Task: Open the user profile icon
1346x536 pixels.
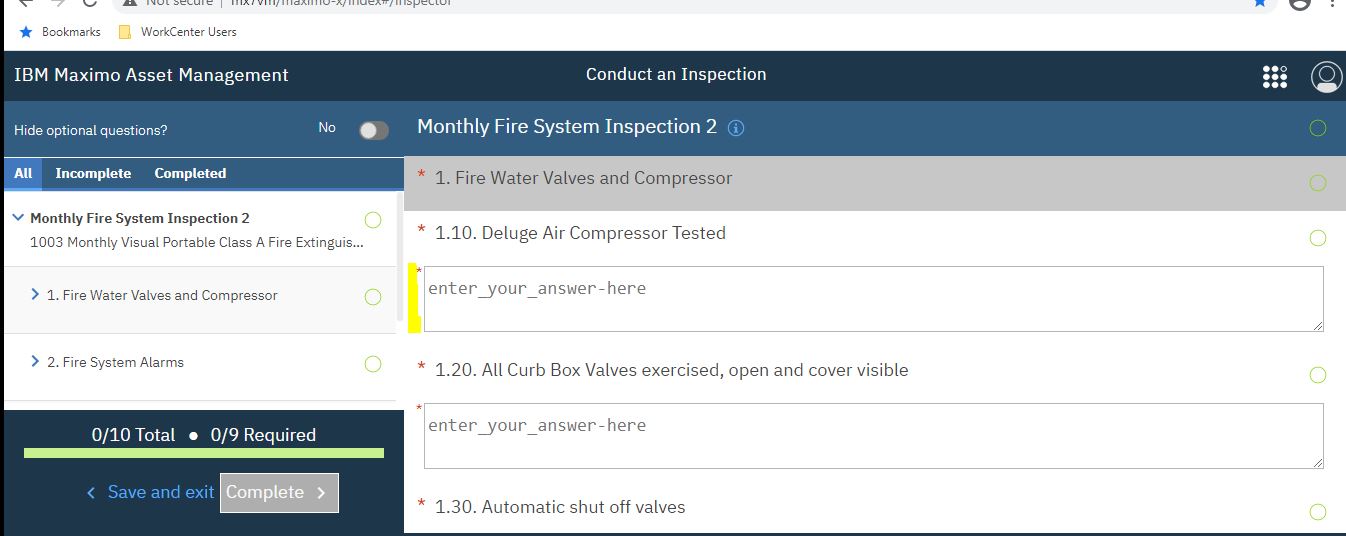Action: click(1326, 77)
